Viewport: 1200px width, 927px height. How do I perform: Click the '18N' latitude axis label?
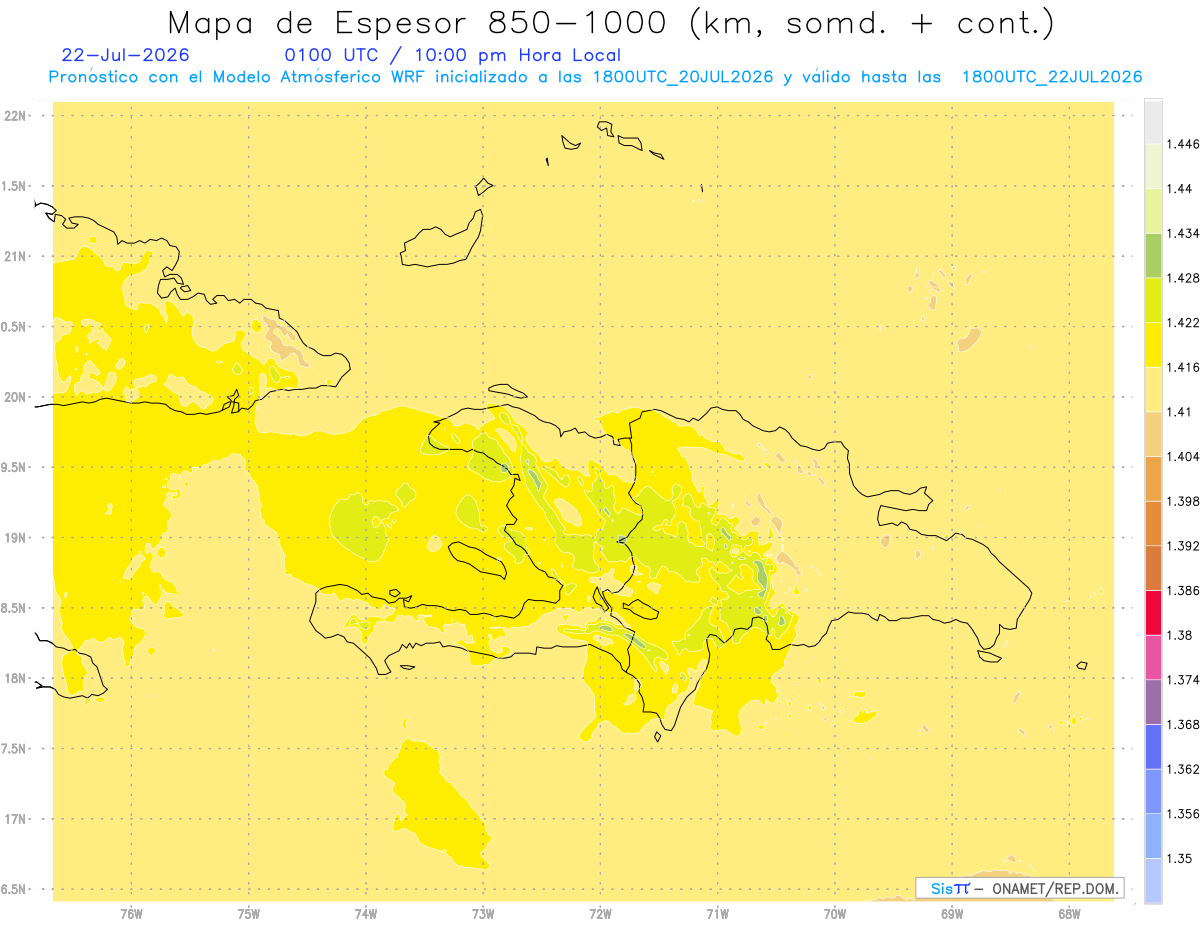coord(14,678)
